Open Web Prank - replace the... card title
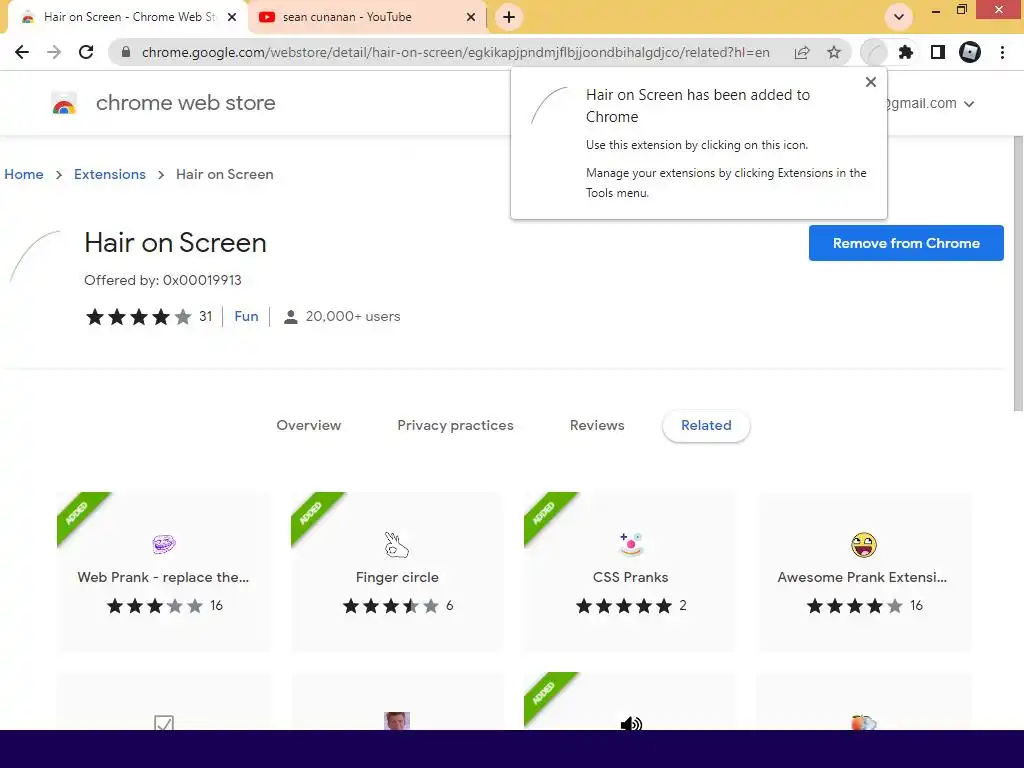This screenshot has height=768, width=1024. pyautogui.click(x=163, y=577)
